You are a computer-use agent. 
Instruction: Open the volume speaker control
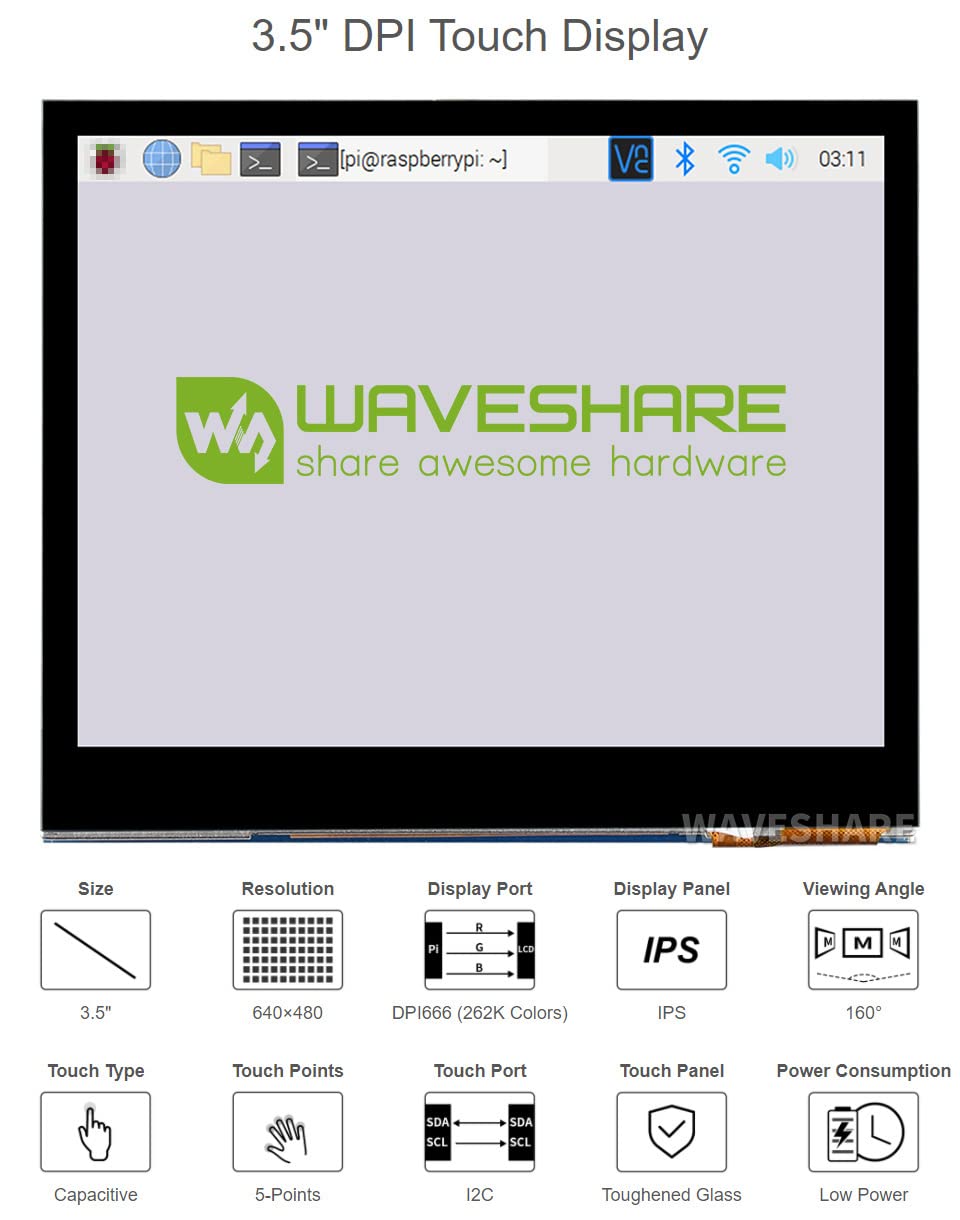click(x=780, y=159)
